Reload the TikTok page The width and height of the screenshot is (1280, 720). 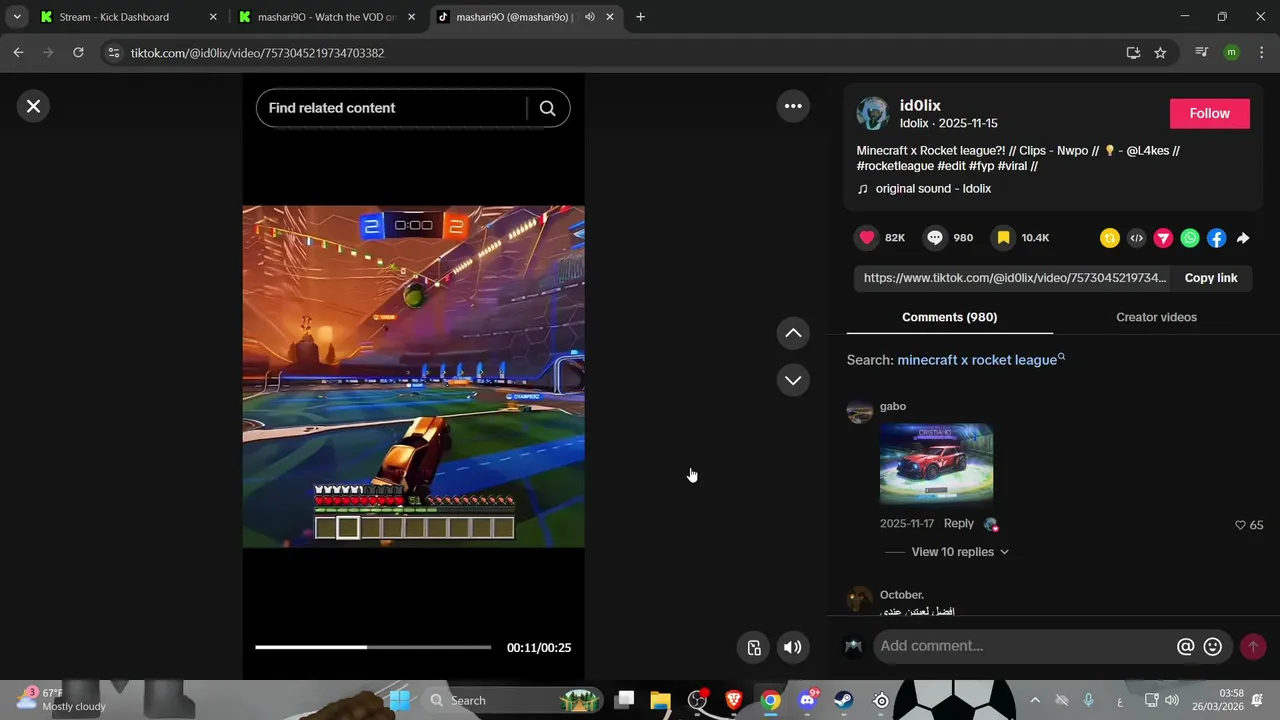tap(78, 53)
